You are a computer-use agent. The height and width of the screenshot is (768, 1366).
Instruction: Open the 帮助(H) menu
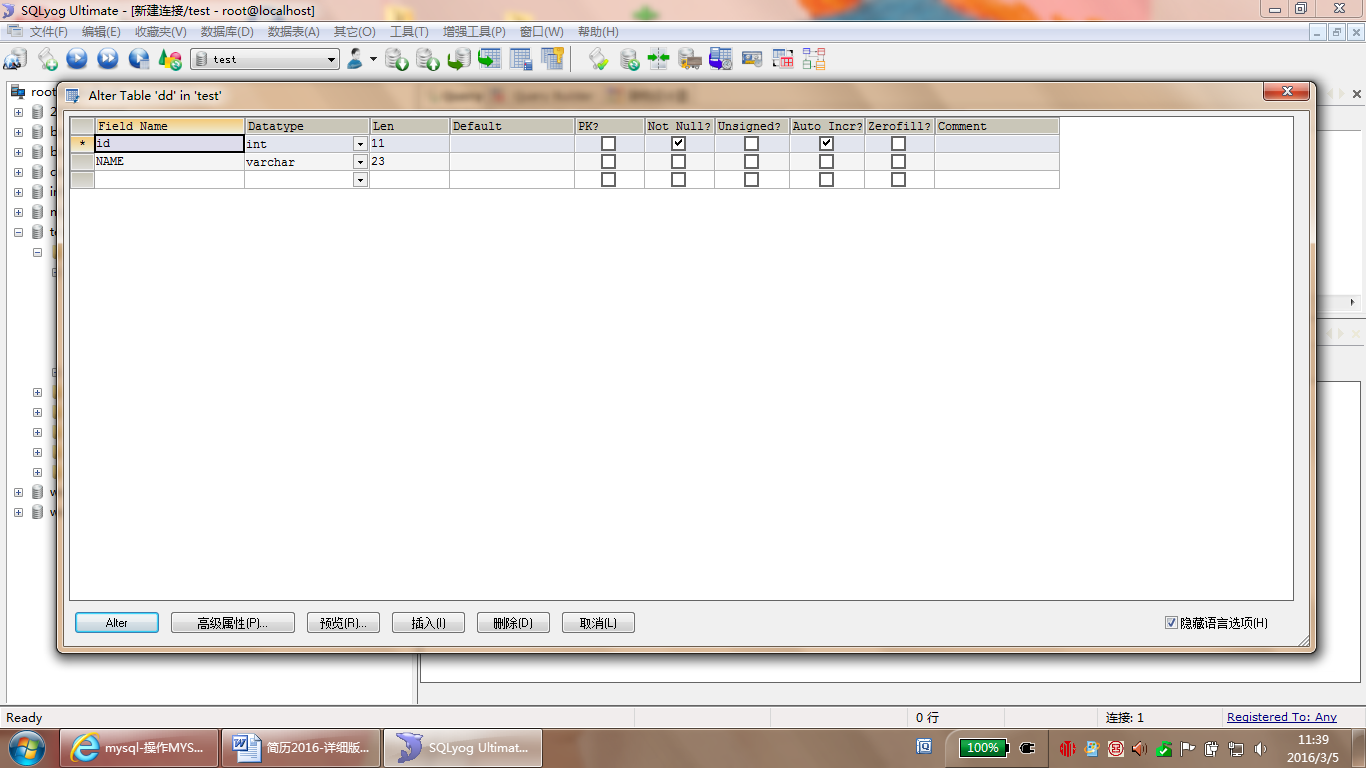coord(598,32)
